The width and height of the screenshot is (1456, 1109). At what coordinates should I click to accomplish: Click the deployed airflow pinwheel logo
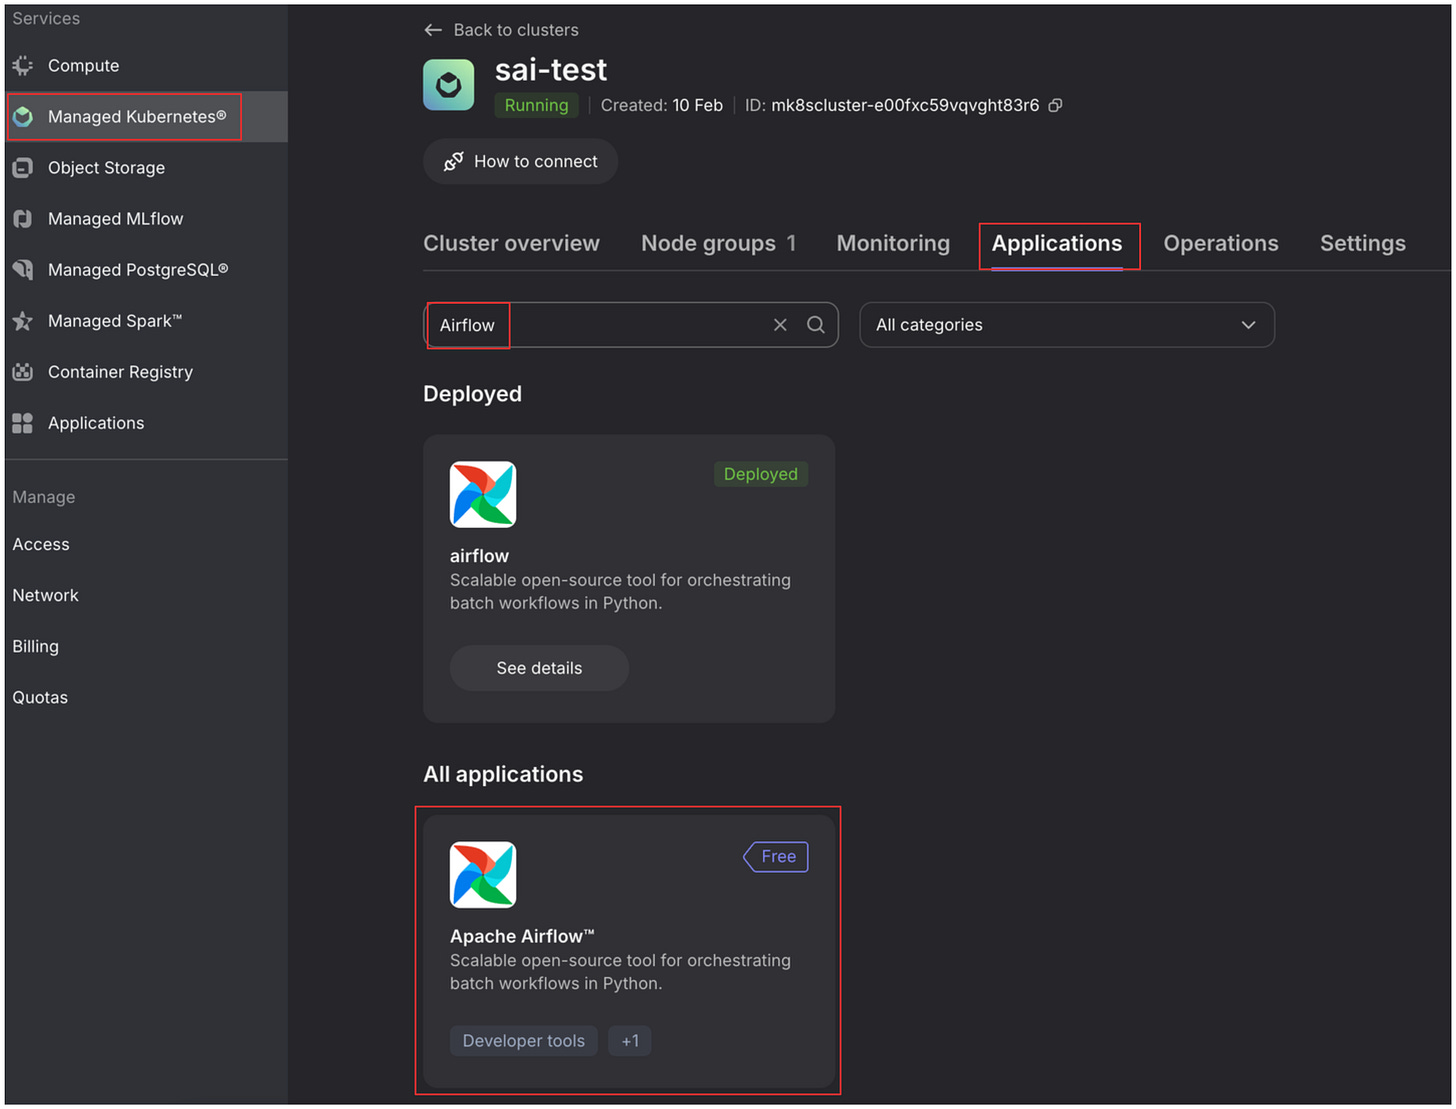[483, 494]
